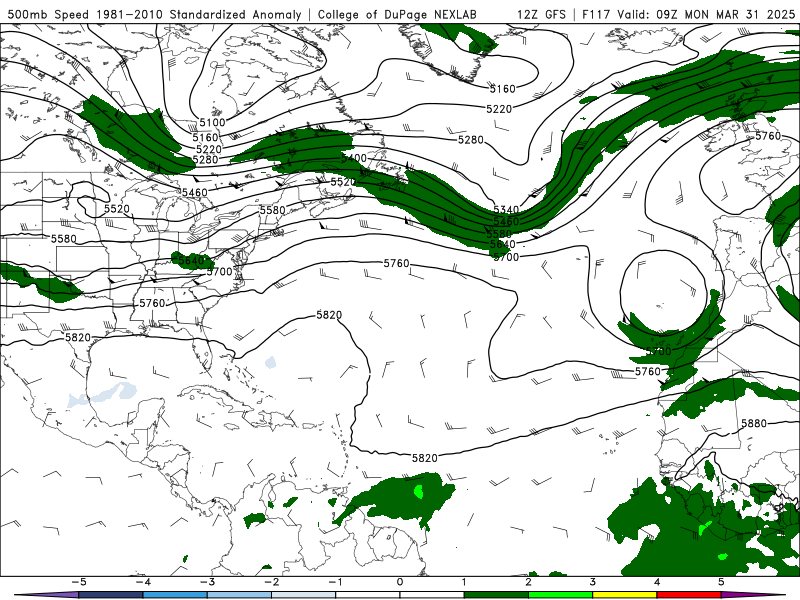Click the 5160 contour label below Greenland
800x600 pixels.
point(503,89)
